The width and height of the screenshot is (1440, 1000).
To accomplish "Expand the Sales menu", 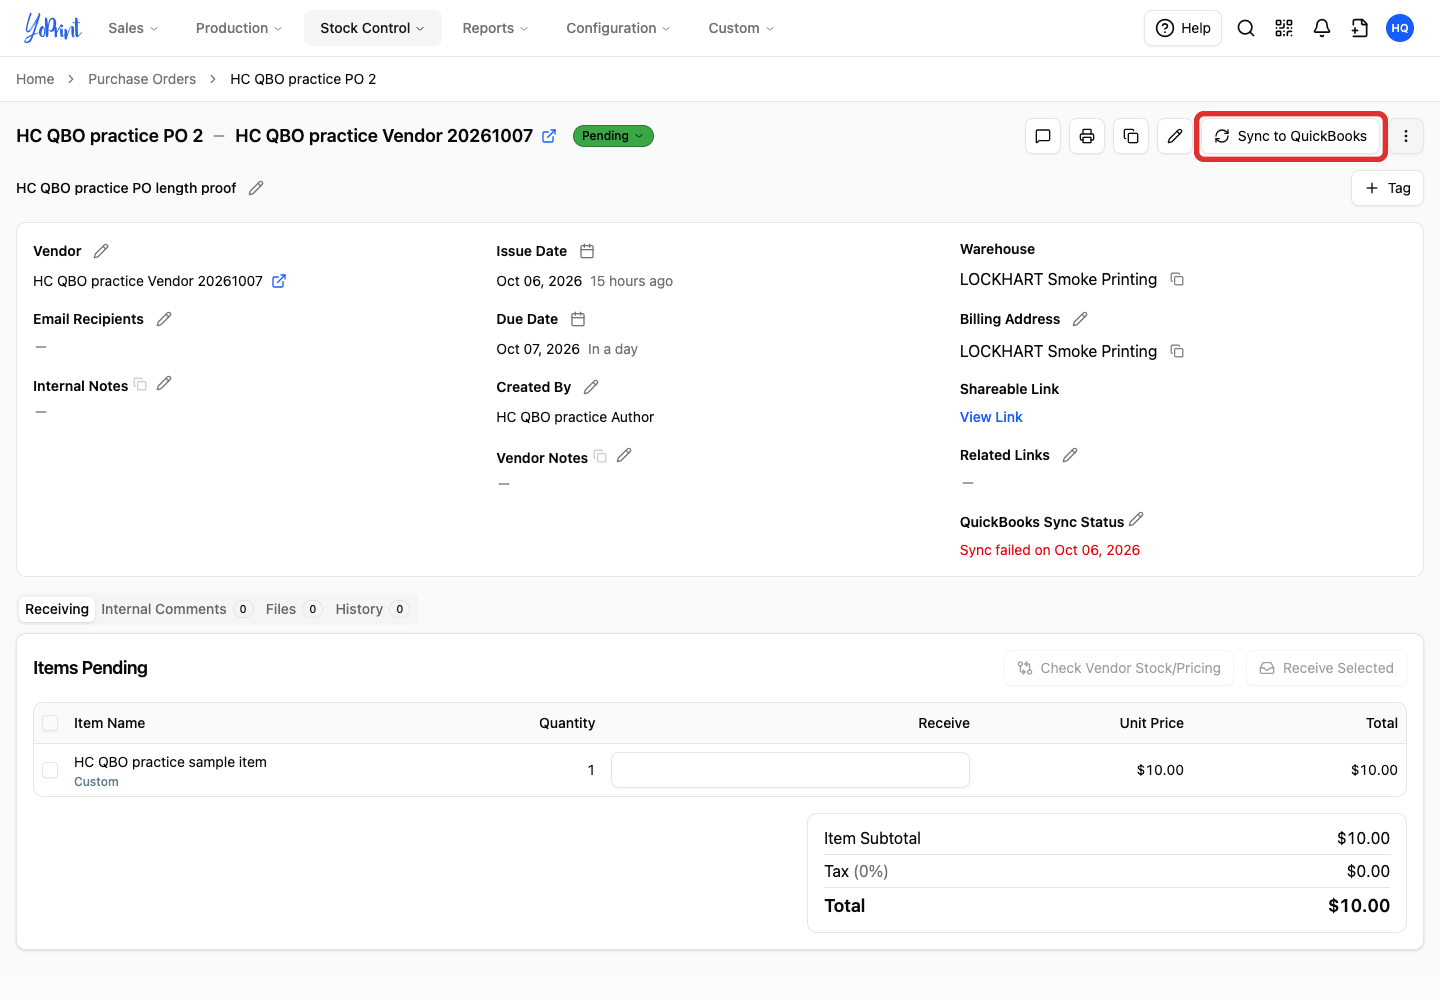I will pyautogui.click(x=133, y=28).
